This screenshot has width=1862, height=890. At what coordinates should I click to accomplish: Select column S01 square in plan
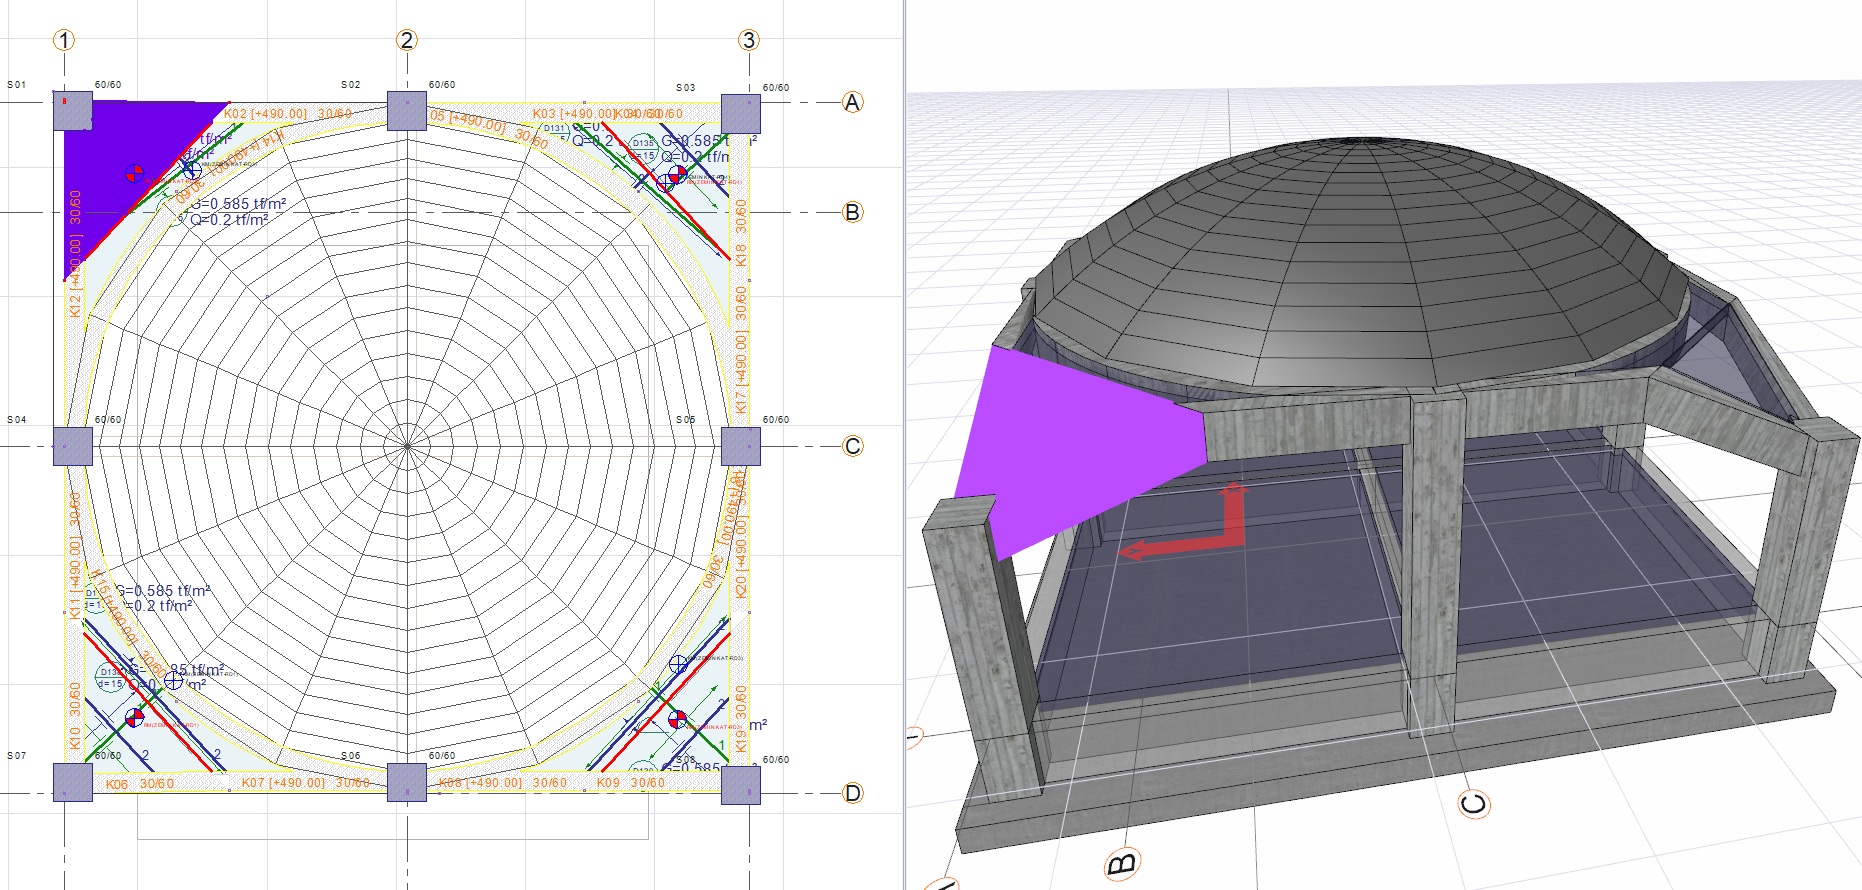pyautogui.click(x=73, y=111)
